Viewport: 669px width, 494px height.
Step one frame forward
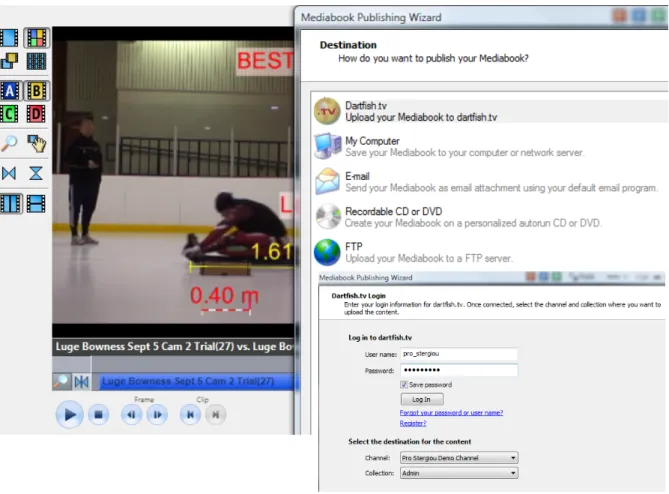[x=157, y=414]
